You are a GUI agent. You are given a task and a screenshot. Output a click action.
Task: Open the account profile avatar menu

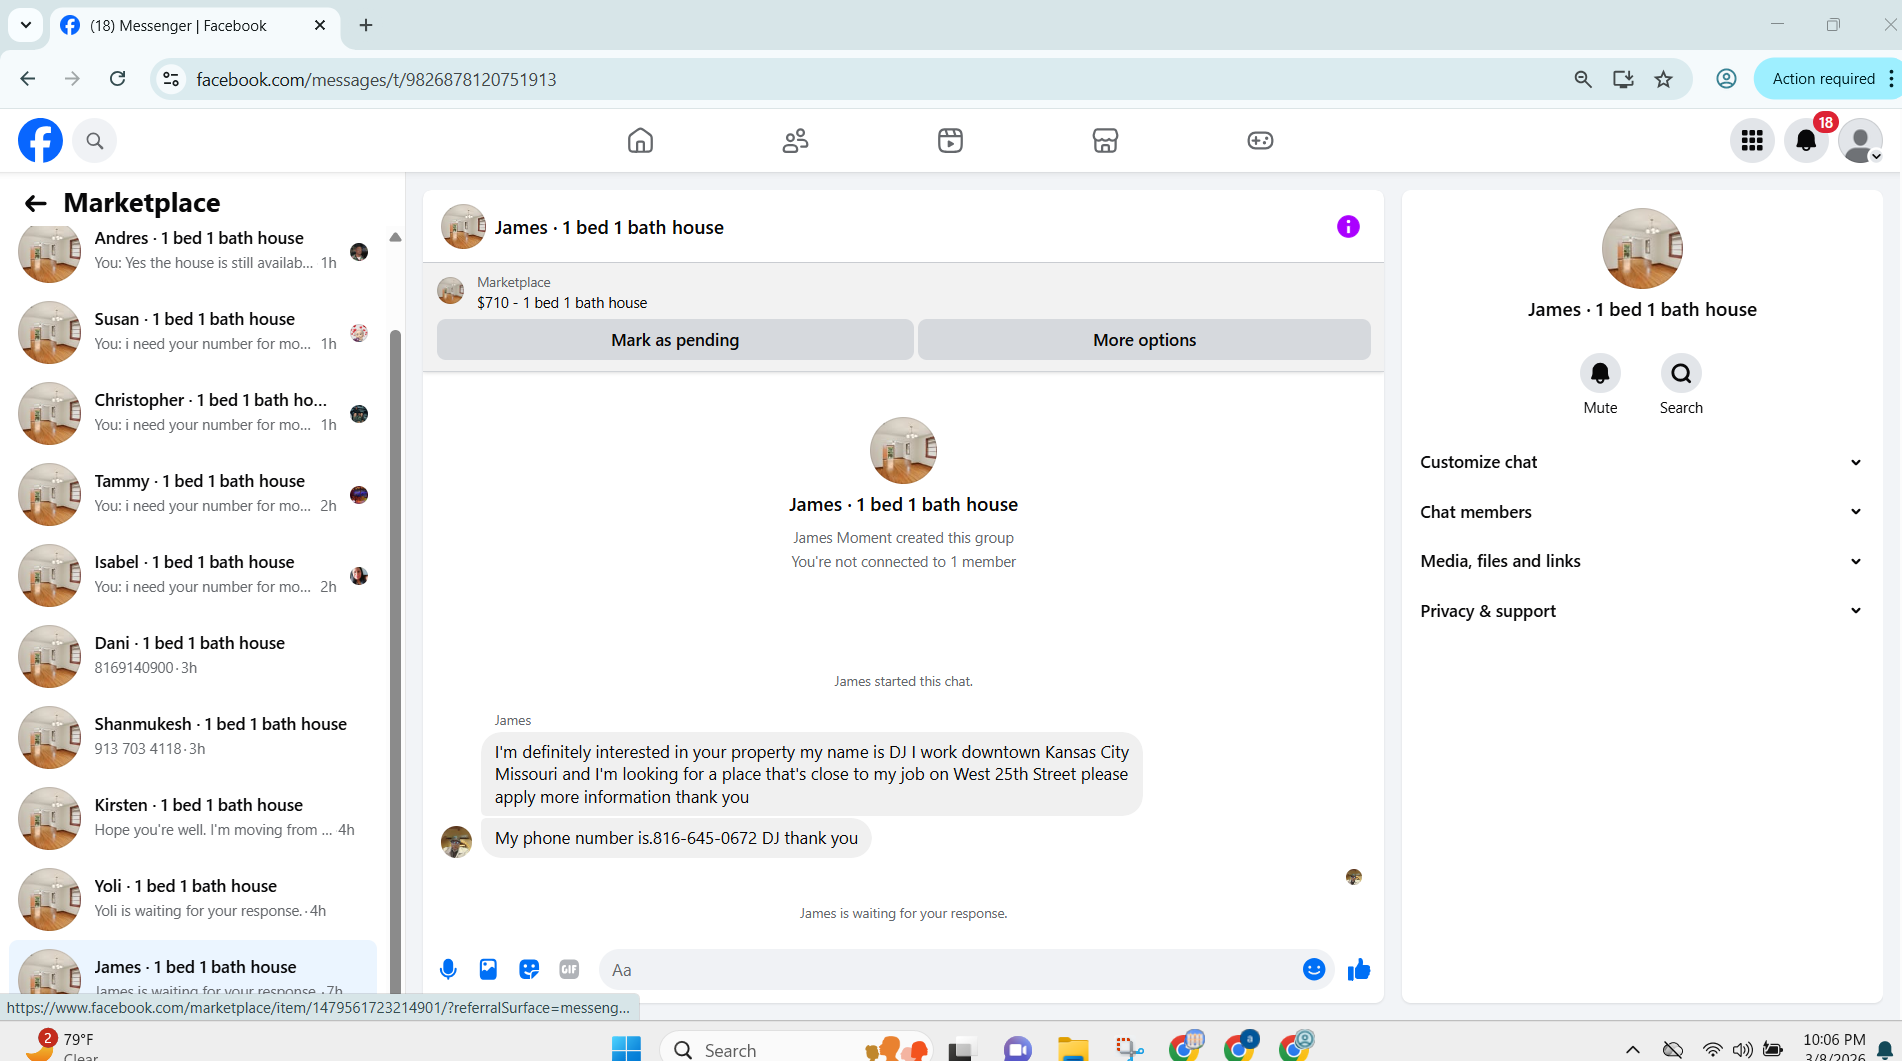coord(1861,141)
